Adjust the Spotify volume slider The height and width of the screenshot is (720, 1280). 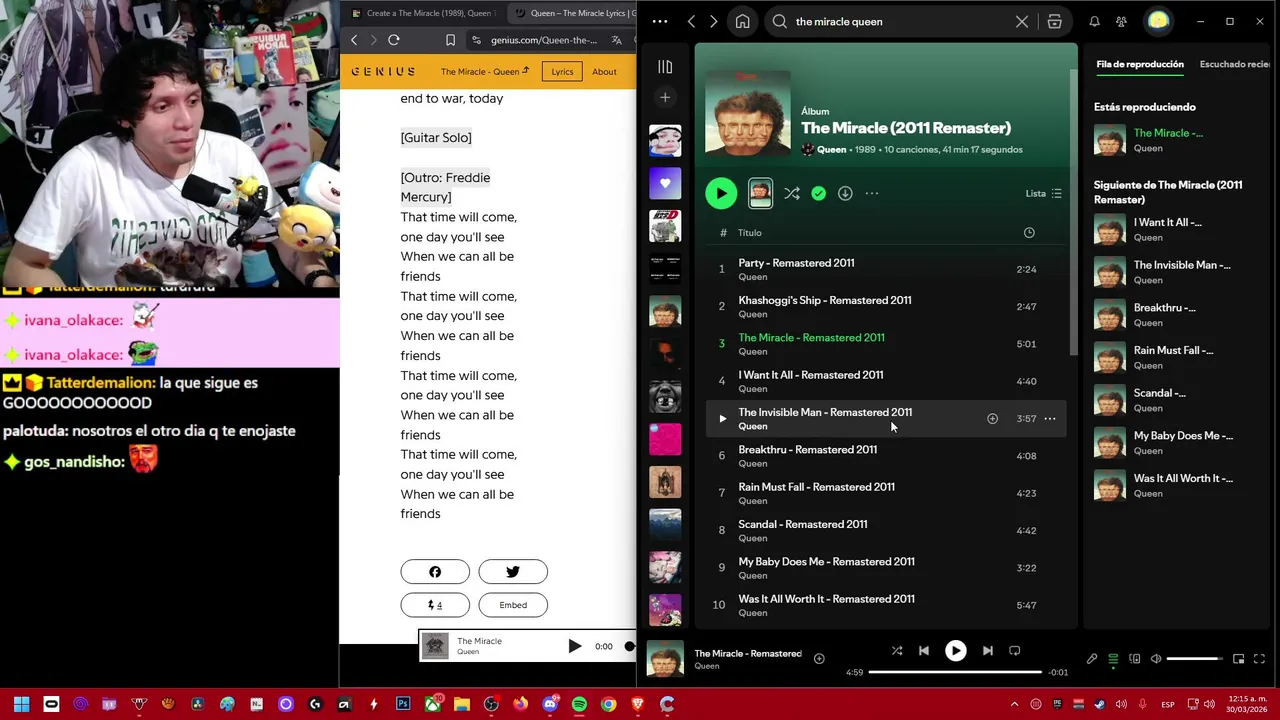[x=1195, y=659]
